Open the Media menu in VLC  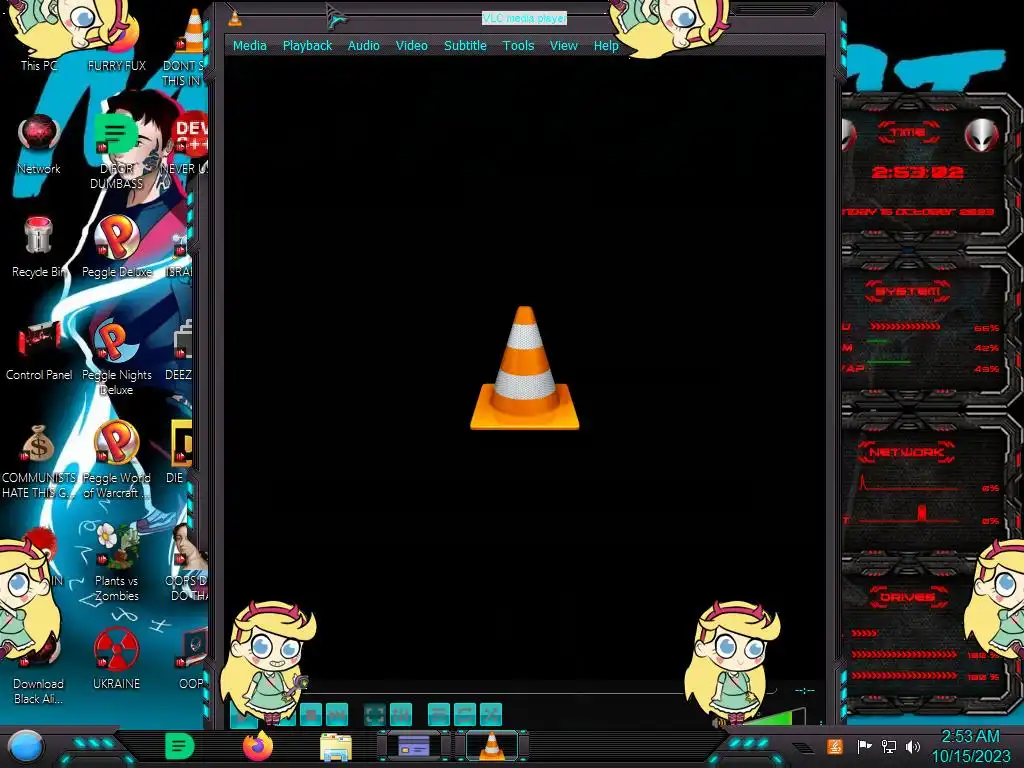(x=249, y=46)
